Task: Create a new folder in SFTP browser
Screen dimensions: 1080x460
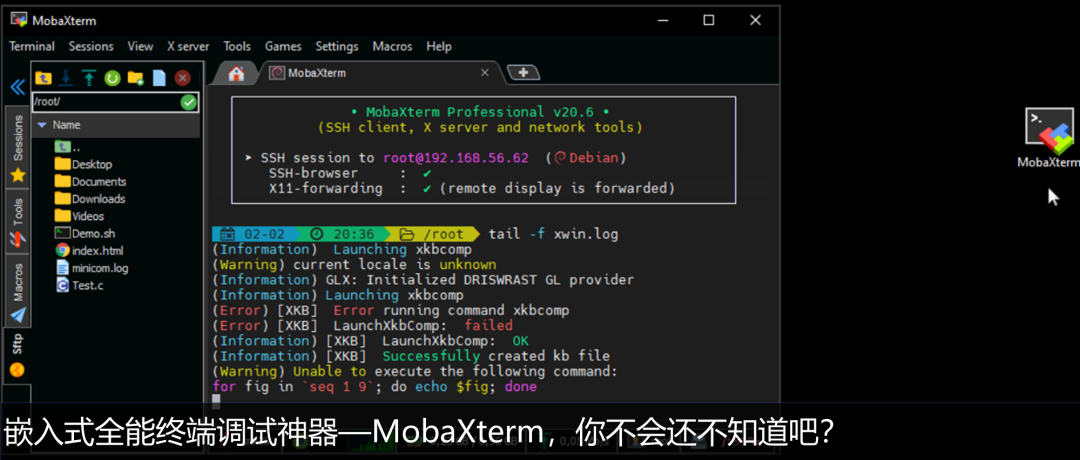Action: pos(136,77)
